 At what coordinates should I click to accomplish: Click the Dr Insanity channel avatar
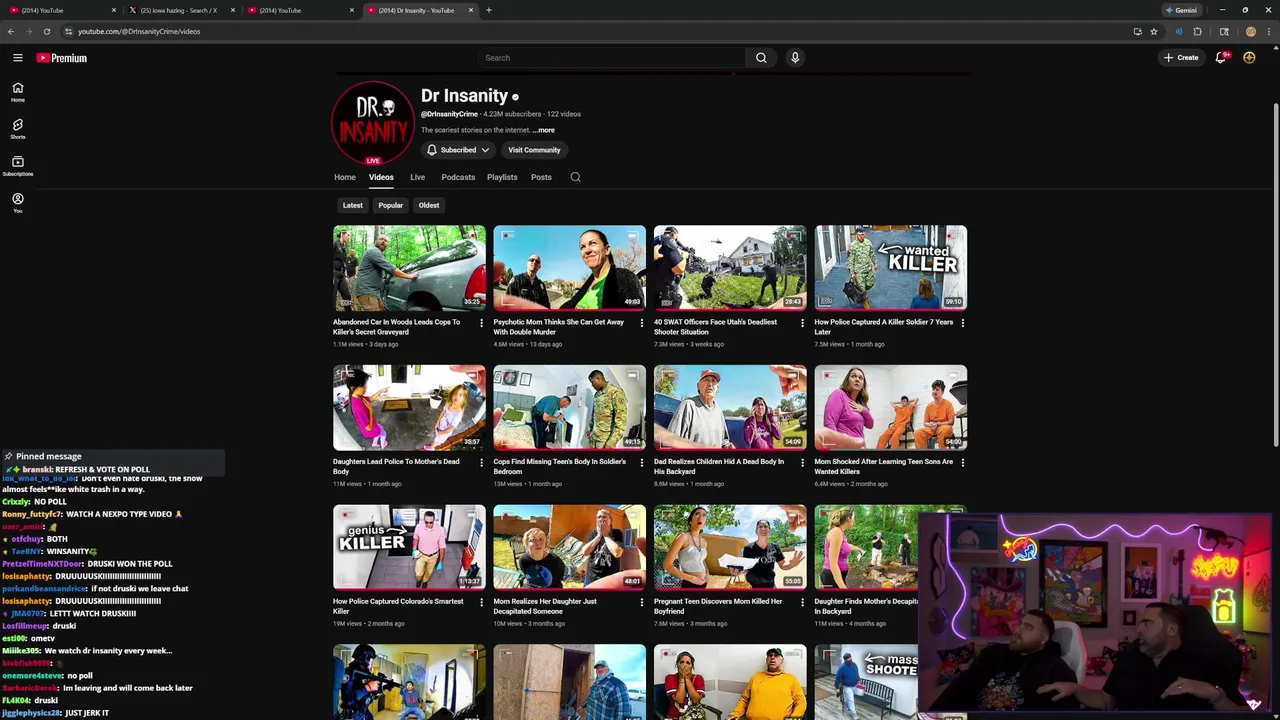click(373, 122)
